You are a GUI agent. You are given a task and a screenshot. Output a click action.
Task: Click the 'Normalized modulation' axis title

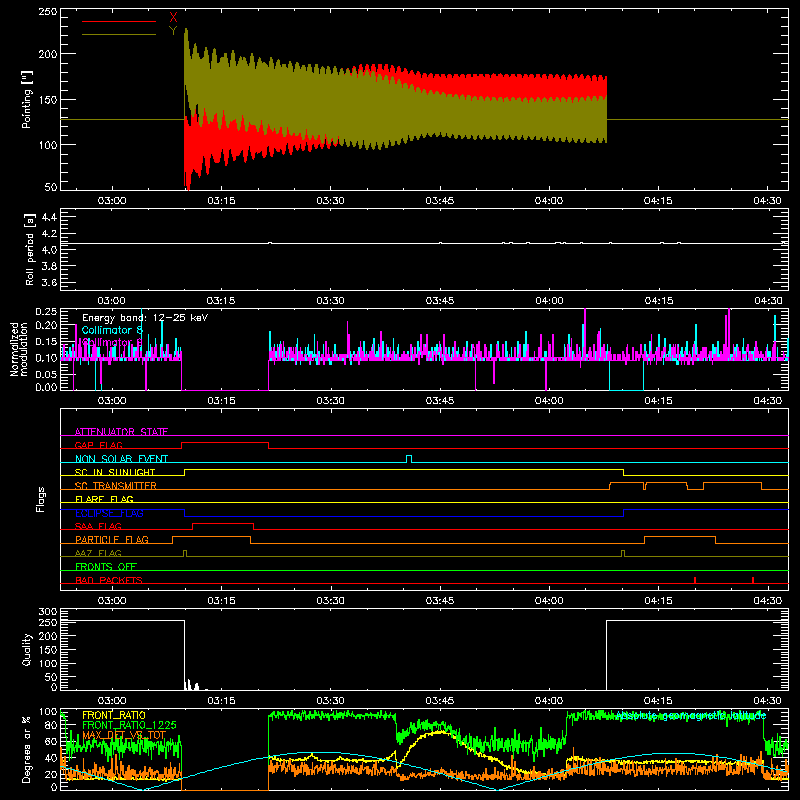19,349
